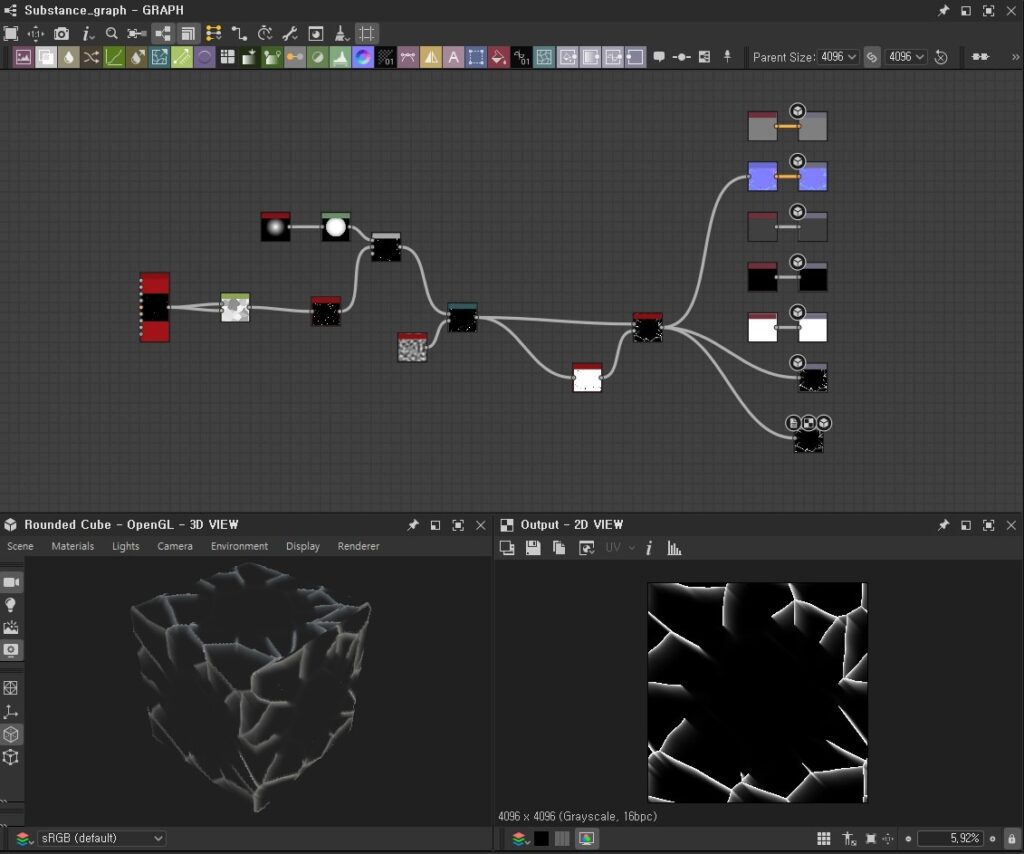Open the Environment menu in 3D view

[239, 546]
